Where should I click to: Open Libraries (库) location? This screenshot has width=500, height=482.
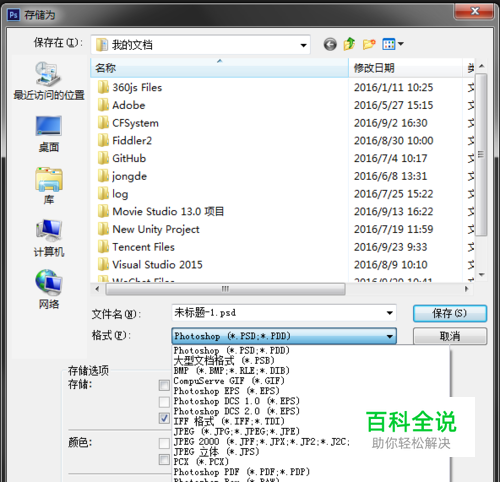point(49,186)
